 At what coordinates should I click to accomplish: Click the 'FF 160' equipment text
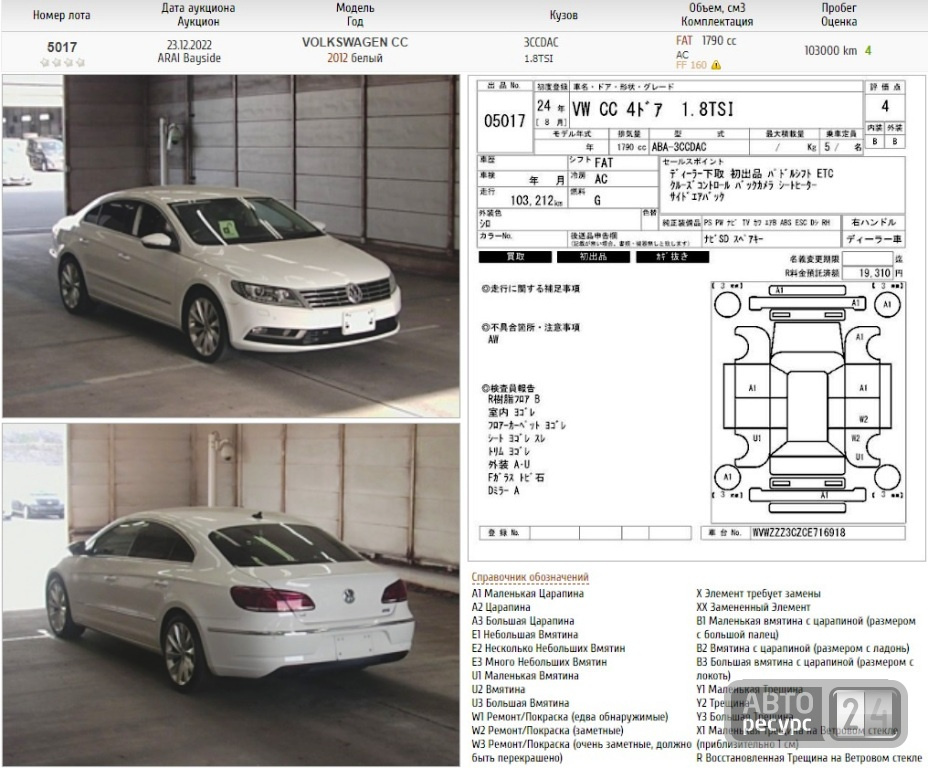tap(691, 65)
